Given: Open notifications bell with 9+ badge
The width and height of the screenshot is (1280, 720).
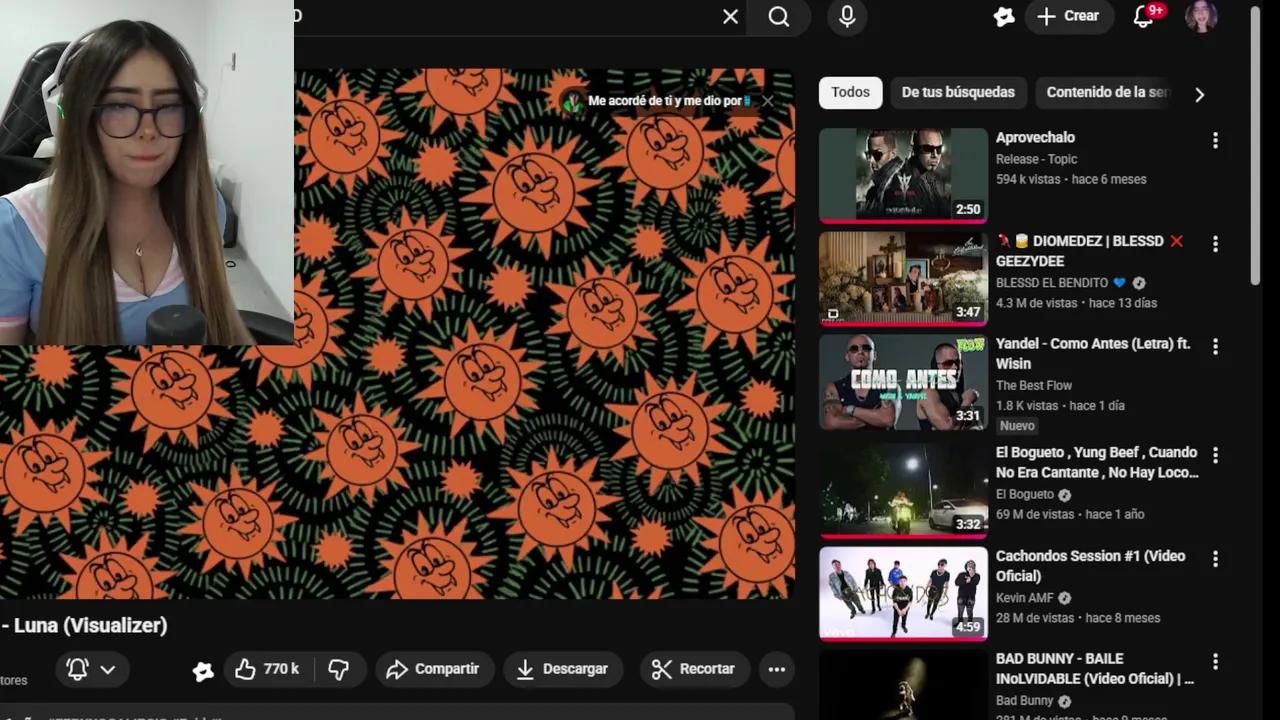Looking at the screenshot, I should [1145, 16].
